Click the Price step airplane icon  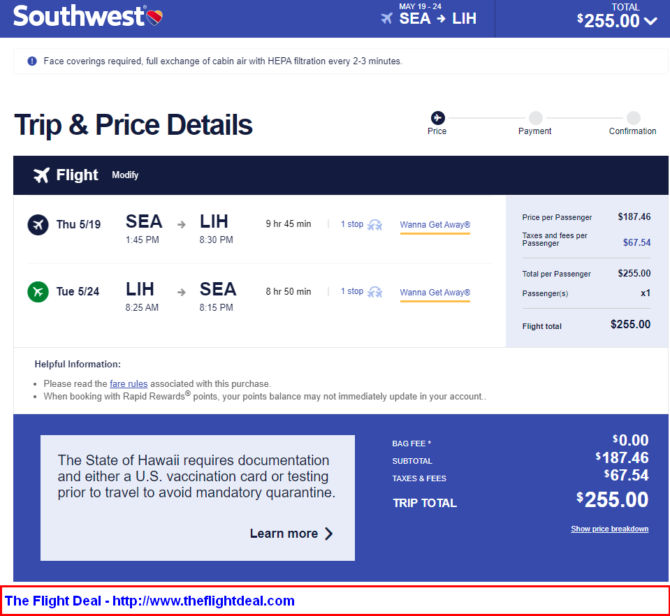[x=437, y=117]
